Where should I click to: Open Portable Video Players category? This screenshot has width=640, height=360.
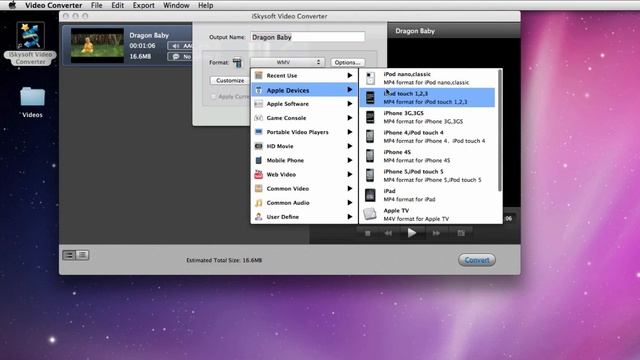point(304,132)
